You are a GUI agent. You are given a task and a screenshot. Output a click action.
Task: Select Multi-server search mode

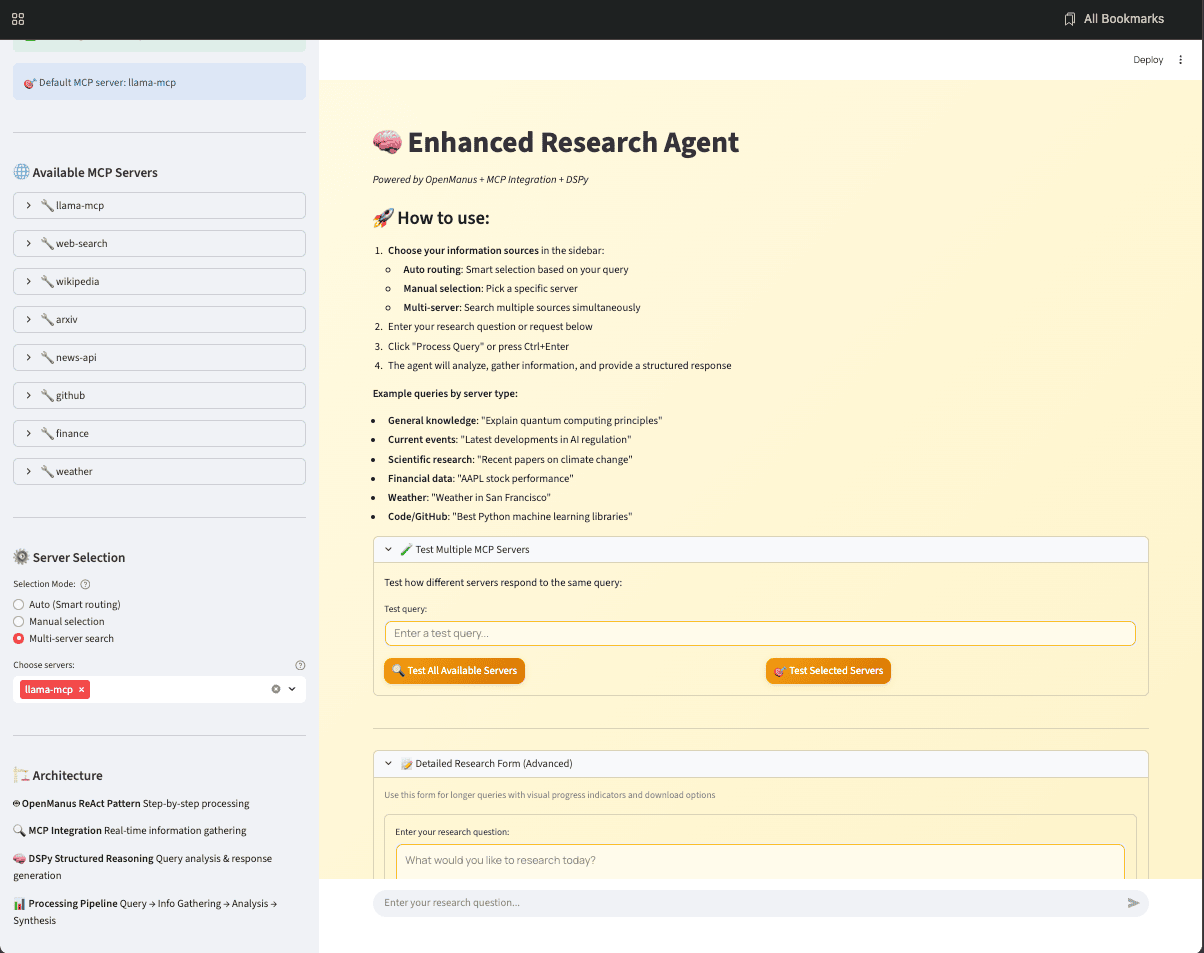pos(19,639)
